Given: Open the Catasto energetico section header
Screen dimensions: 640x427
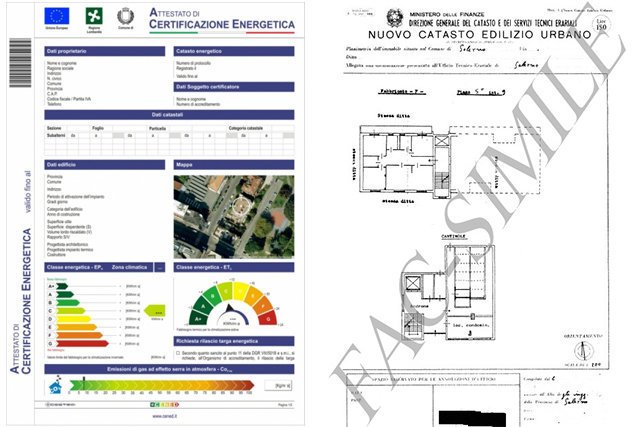Looking at the screenshot, I should tap(234, 51).
